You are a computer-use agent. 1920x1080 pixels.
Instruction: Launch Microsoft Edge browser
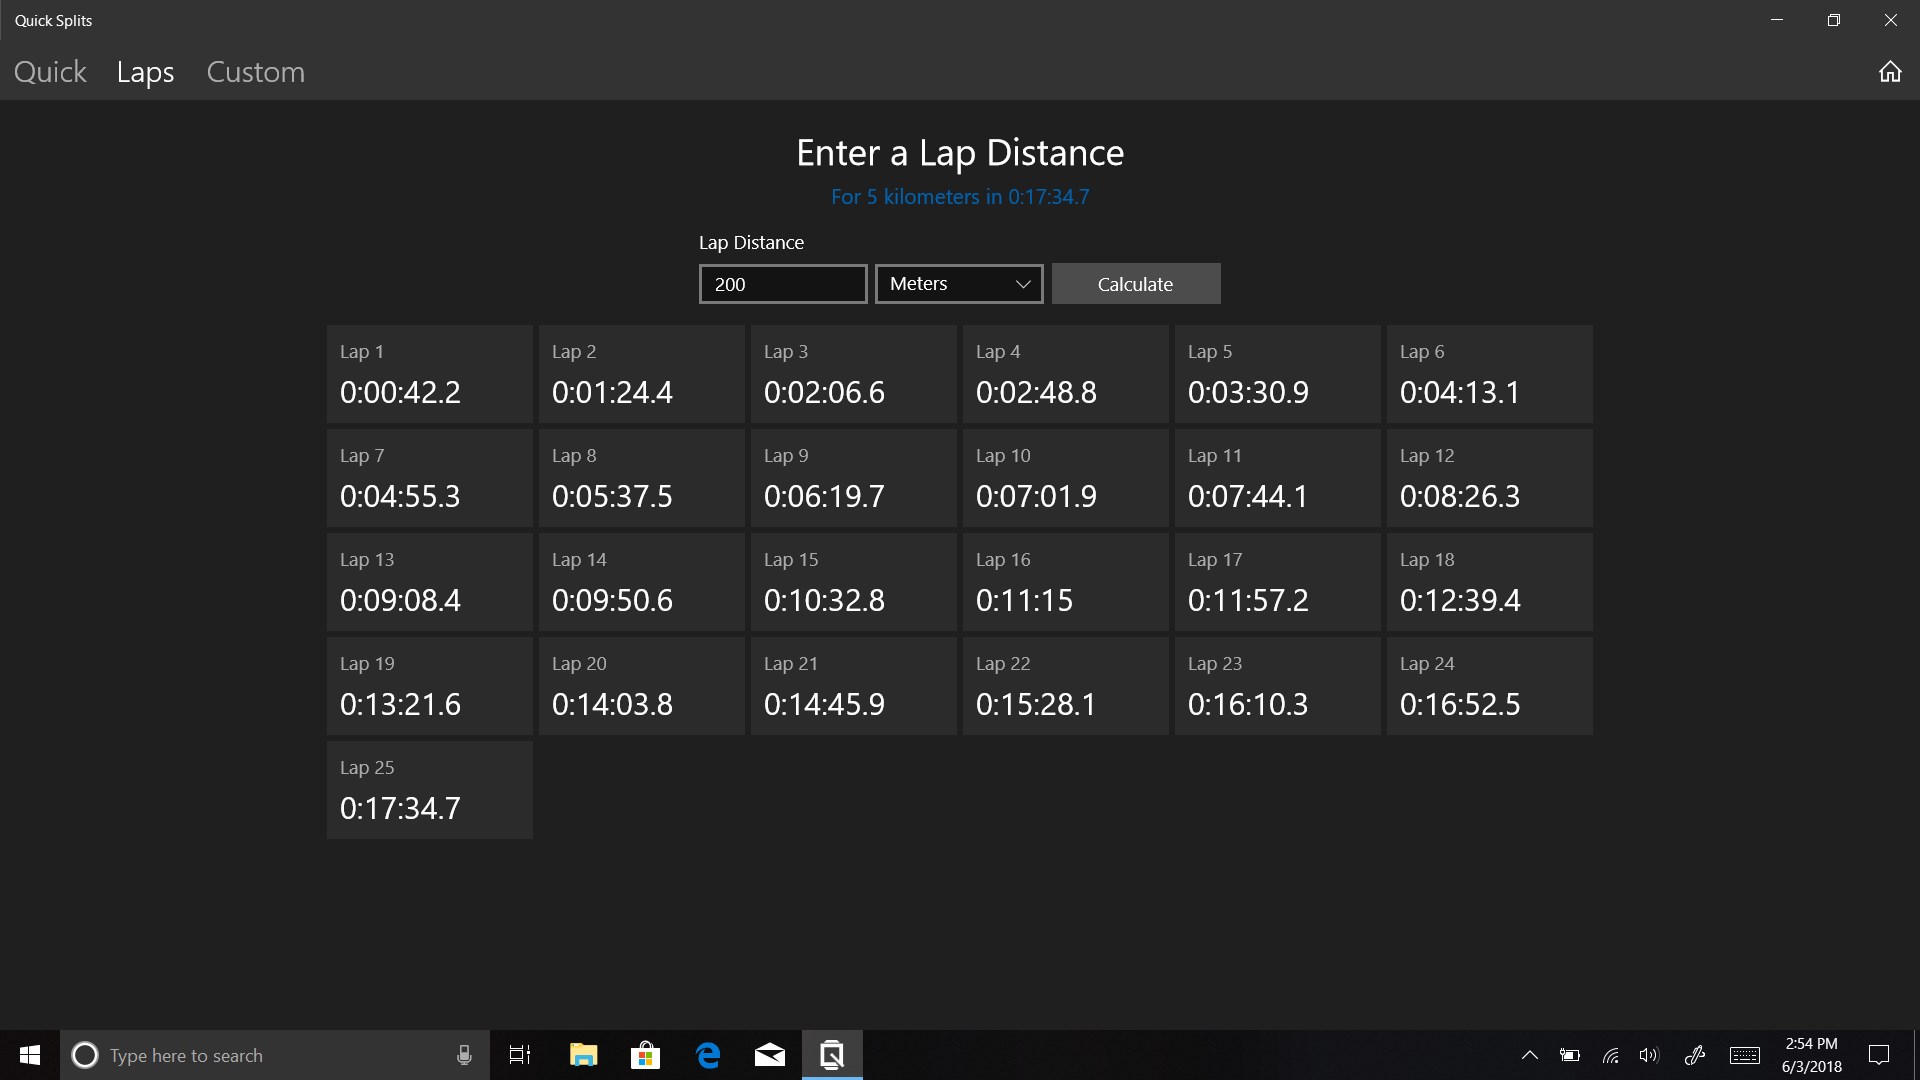[708, 1055]
